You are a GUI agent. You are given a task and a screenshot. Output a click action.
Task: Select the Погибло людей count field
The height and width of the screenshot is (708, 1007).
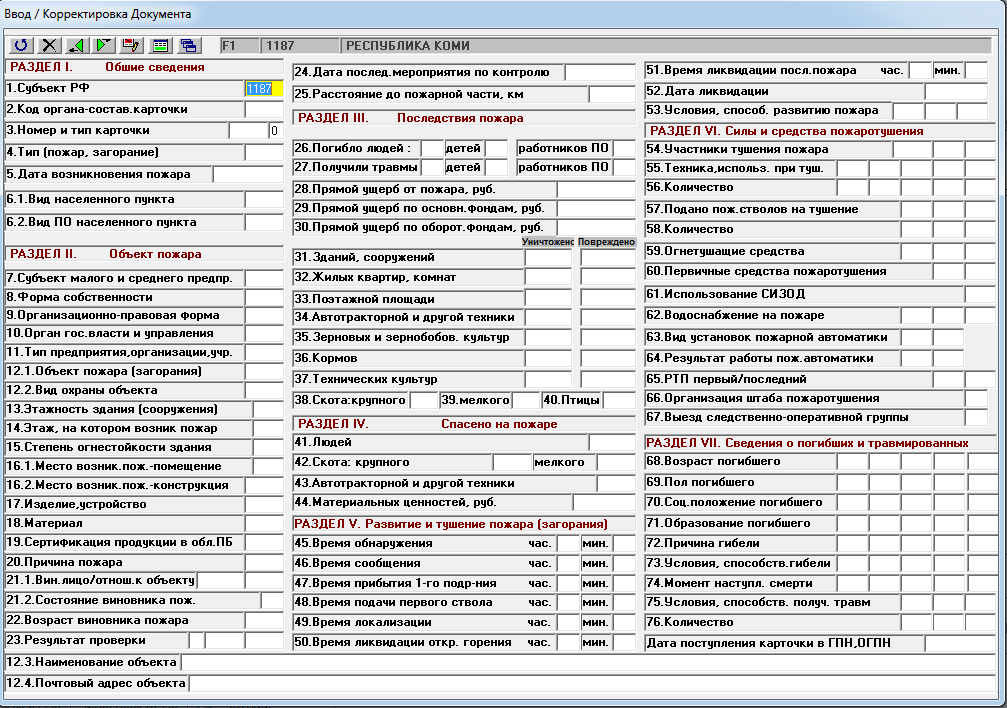pos(432,148)
